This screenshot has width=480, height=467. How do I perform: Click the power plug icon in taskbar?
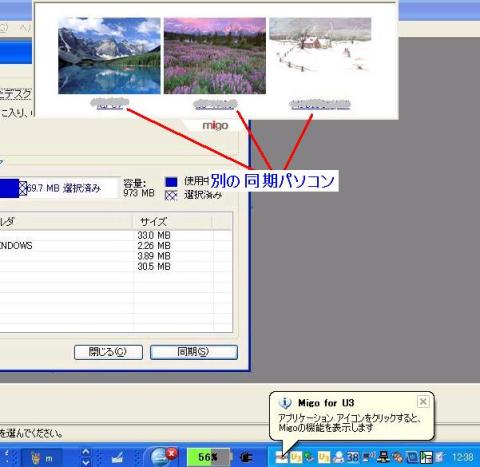(246, 457)
